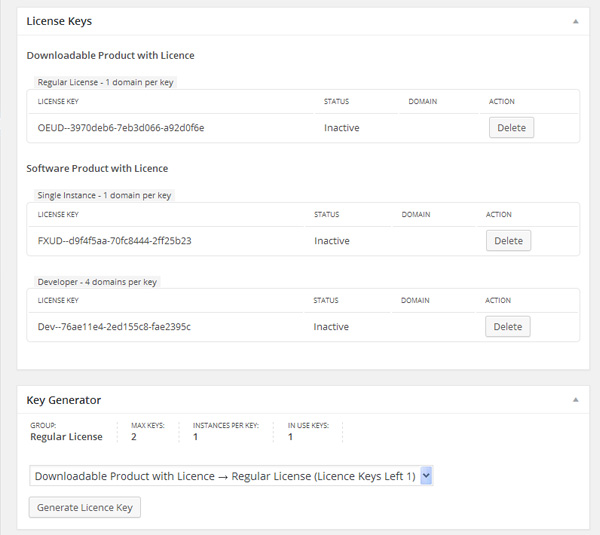Click the IN USE KEYS value 1
Viewport: 600px width, 535px height.
pos(290,437)
